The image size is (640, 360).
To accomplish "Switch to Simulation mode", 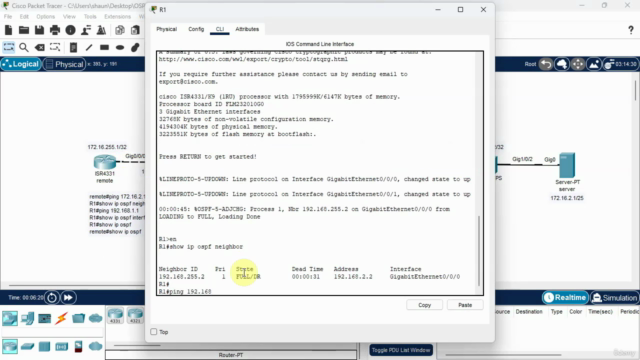I will [x=615, y=298].
